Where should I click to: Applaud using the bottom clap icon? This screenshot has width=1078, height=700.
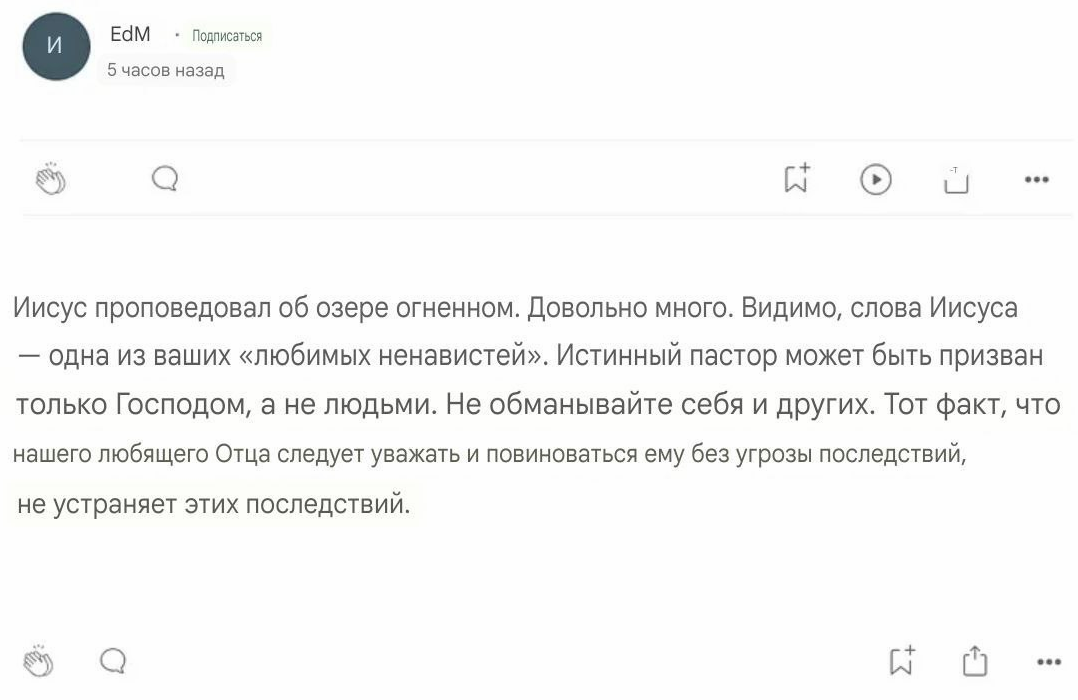pos(38,660)
